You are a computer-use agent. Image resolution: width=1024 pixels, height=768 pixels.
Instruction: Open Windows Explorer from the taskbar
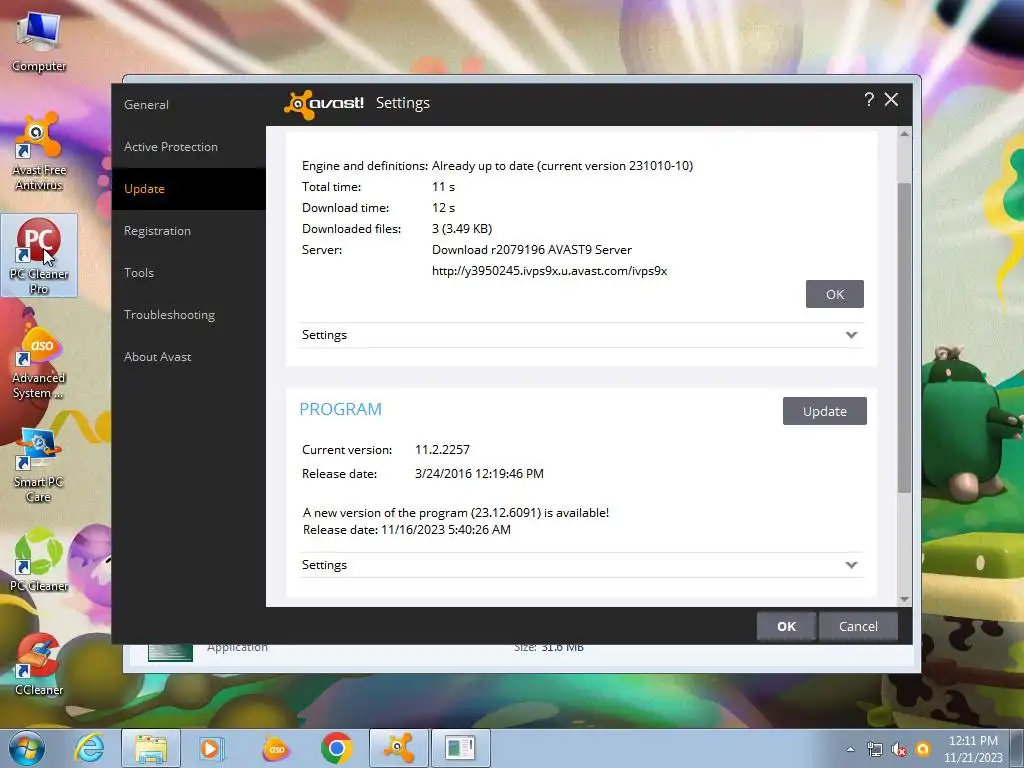coord(150,748)
